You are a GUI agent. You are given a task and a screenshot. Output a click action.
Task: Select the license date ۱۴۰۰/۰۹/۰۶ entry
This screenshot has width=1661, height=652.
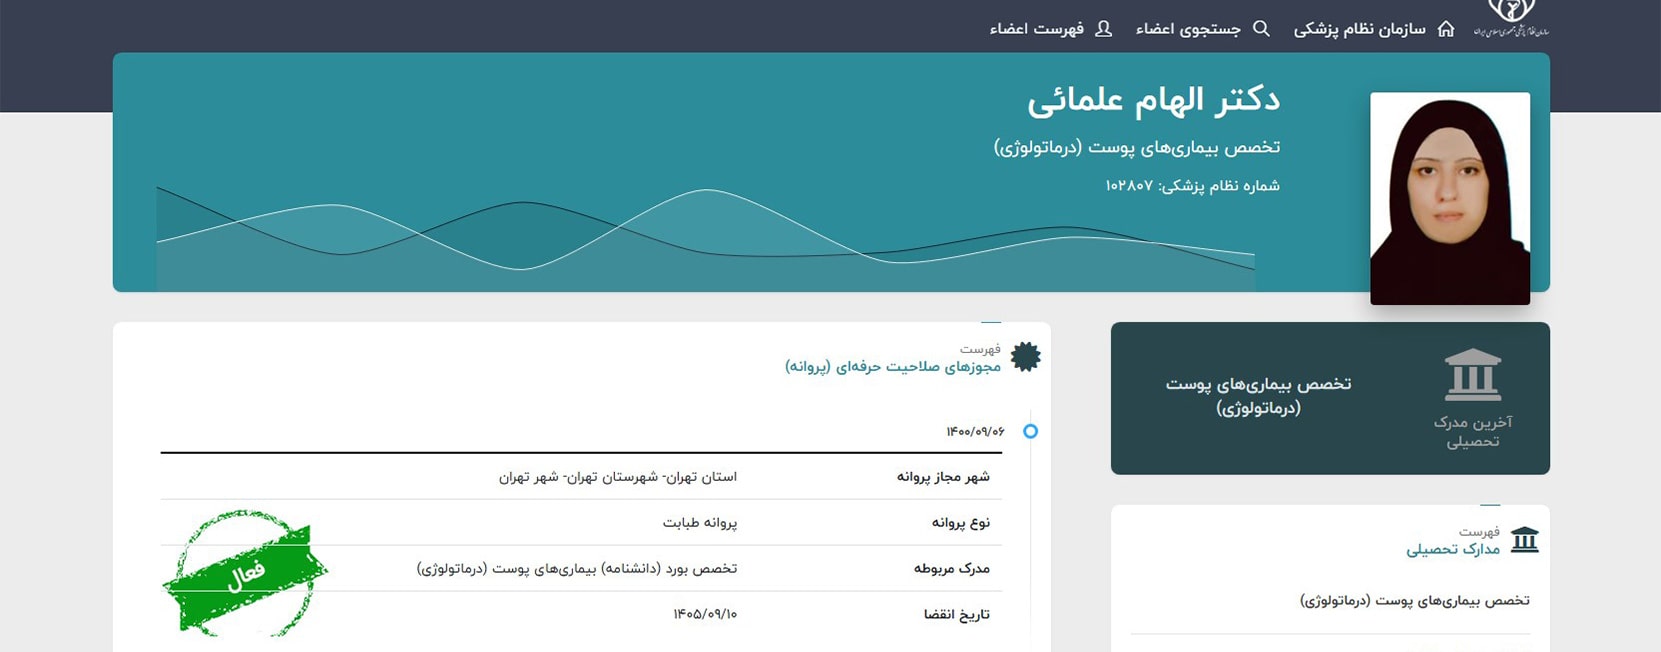click(975, 432)
